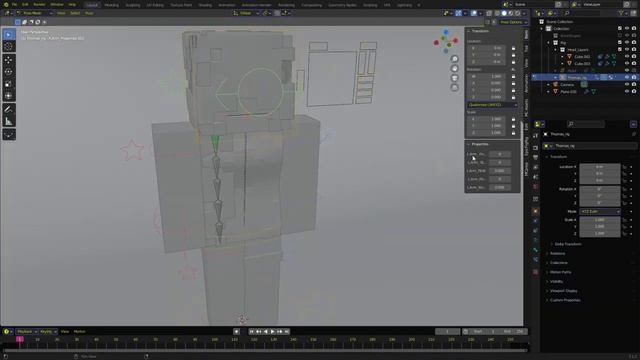Hide Cube.002 using its eye icon

627,57
